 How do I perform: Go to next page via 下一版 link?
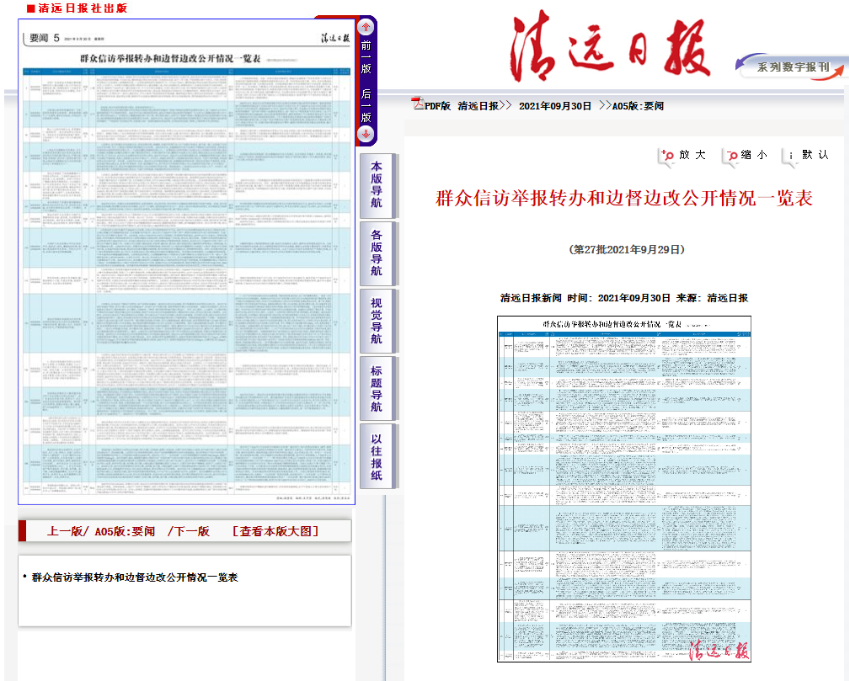pyautogui.click(x=190, y=531)
